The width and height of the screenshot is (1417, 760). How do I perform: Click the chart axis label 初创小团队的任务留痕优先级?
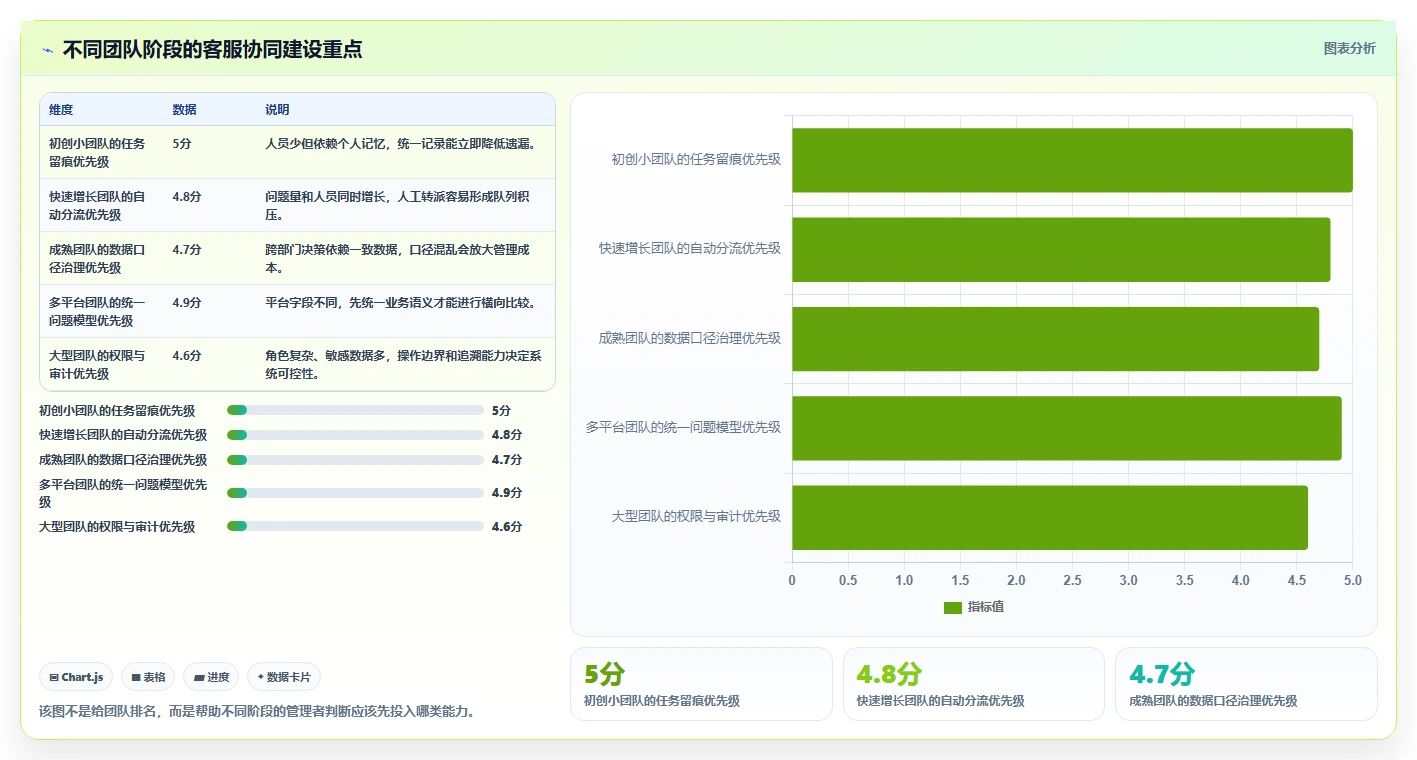pos(696,159)
